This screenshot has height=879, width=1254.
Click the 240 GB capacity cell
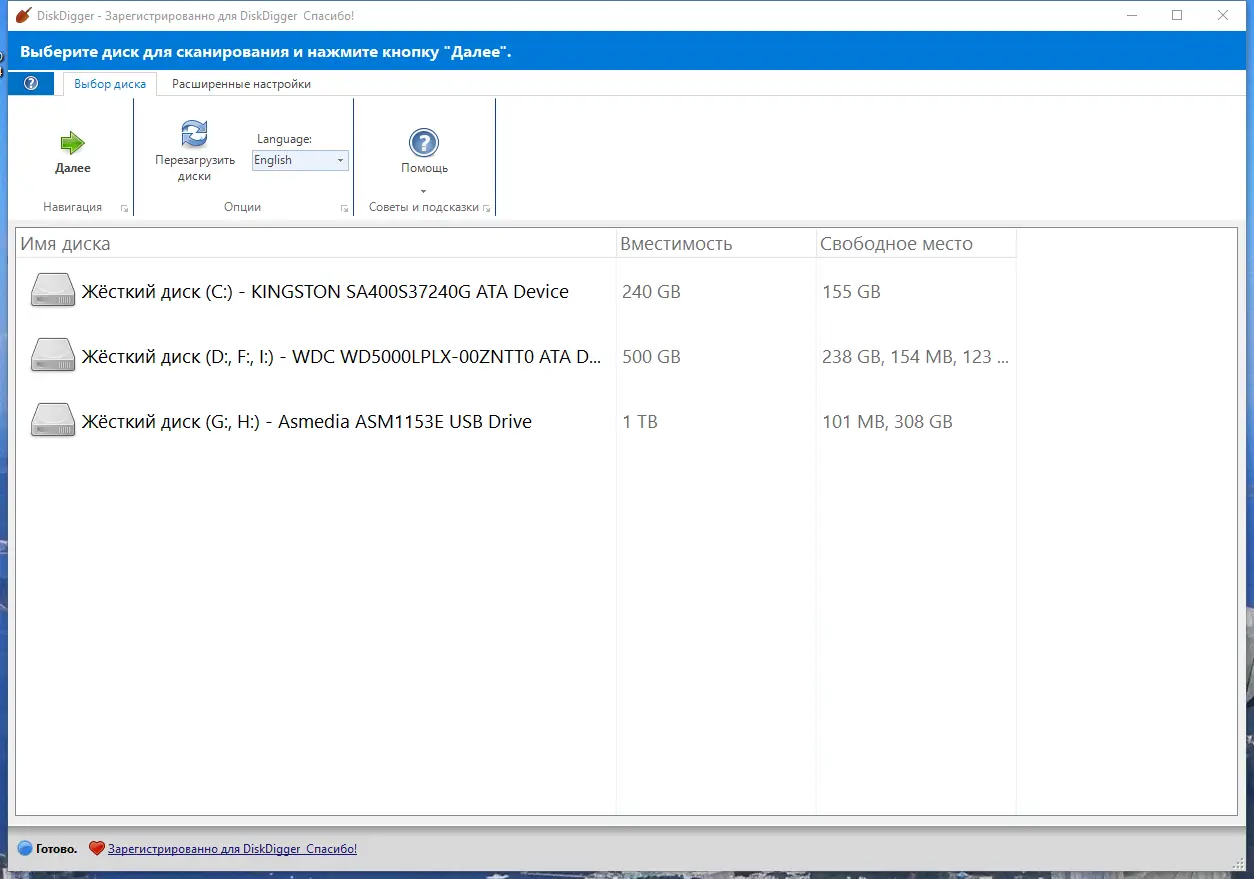pos(651,292)
